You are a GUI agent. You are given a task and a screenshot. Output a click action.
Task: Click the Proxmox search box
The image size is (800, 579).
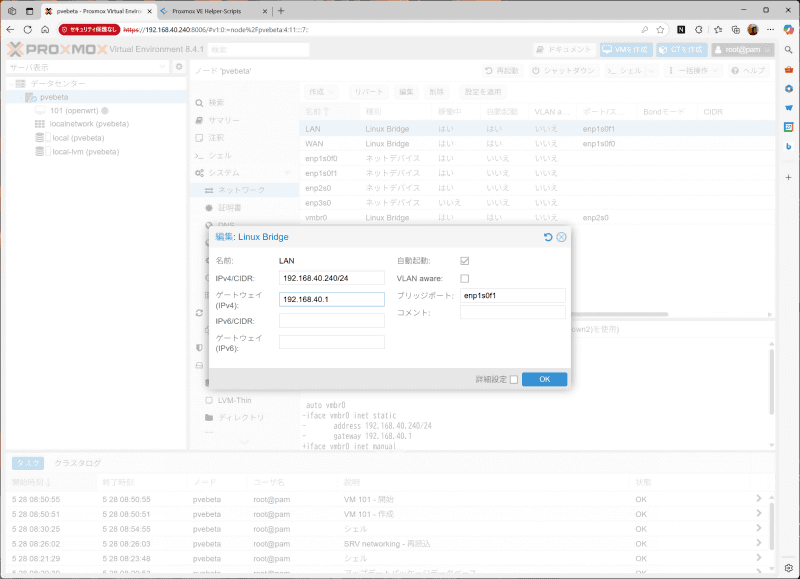click(259, 49)
